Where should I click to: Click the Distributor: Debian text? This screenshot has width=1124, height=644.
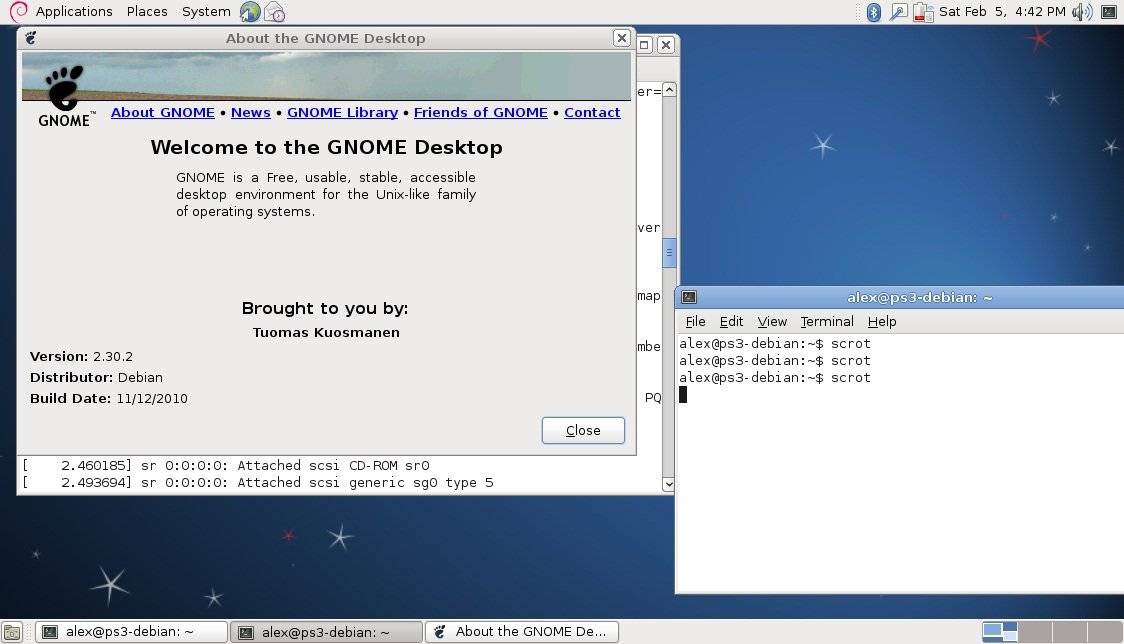(x=96, y=377)
